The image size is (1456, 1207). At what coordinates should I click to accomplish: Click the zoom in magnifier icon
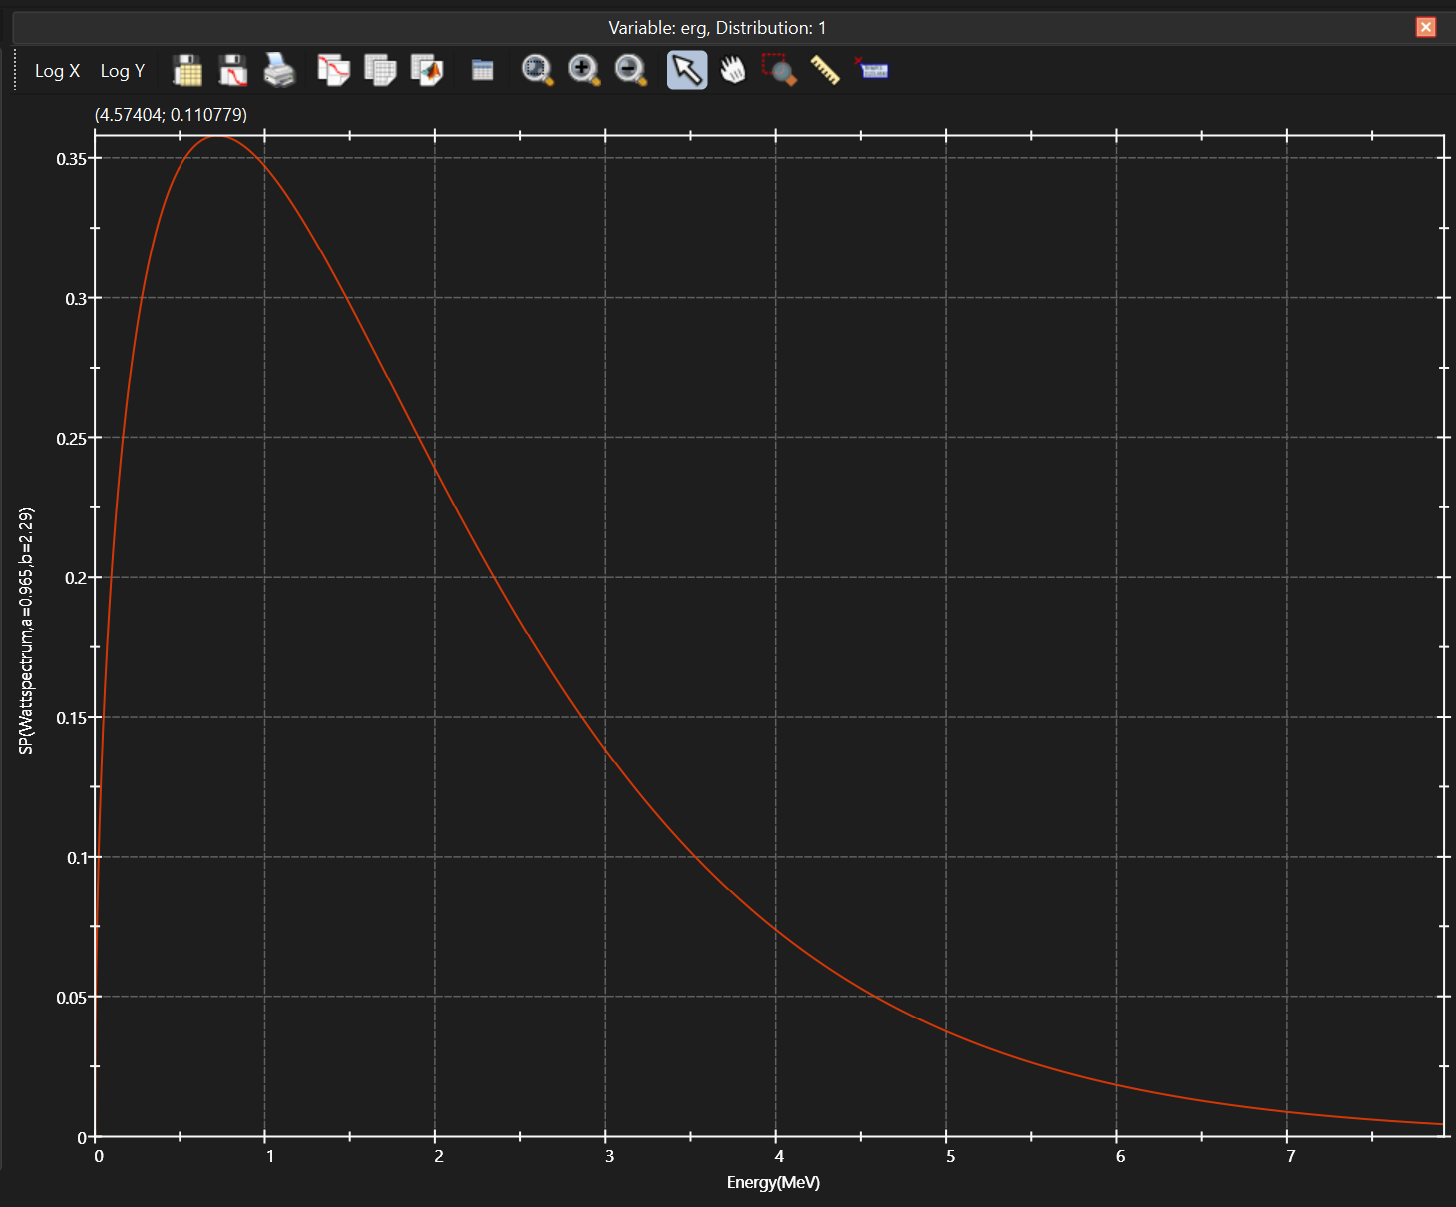[x=584, y=71]
